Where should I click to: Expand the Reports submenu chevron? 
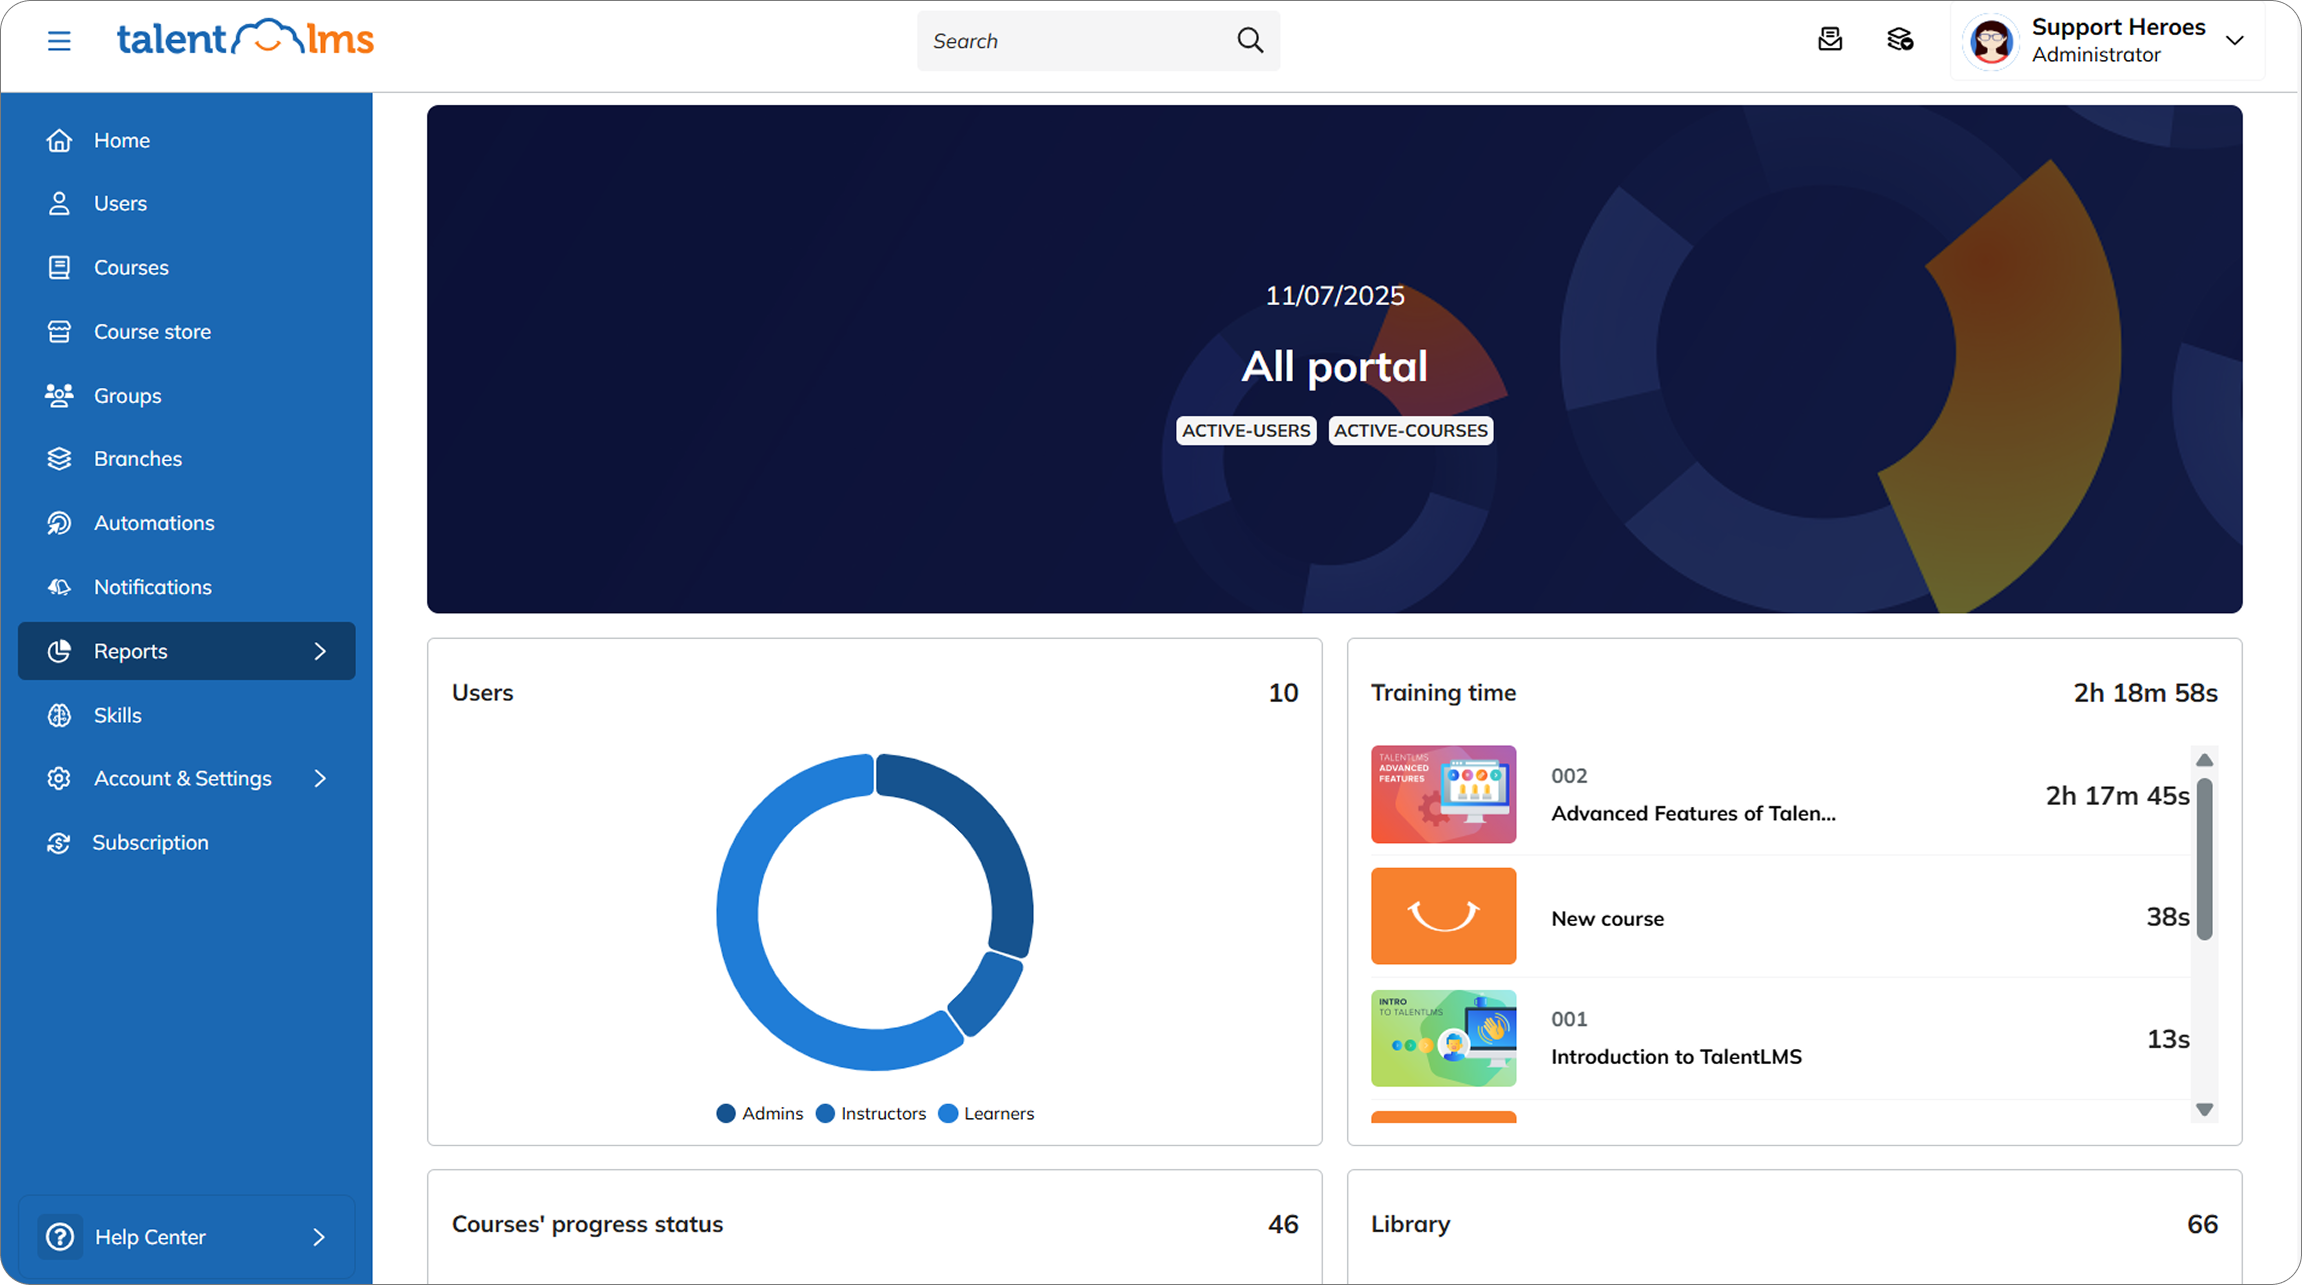coord(320,651)
